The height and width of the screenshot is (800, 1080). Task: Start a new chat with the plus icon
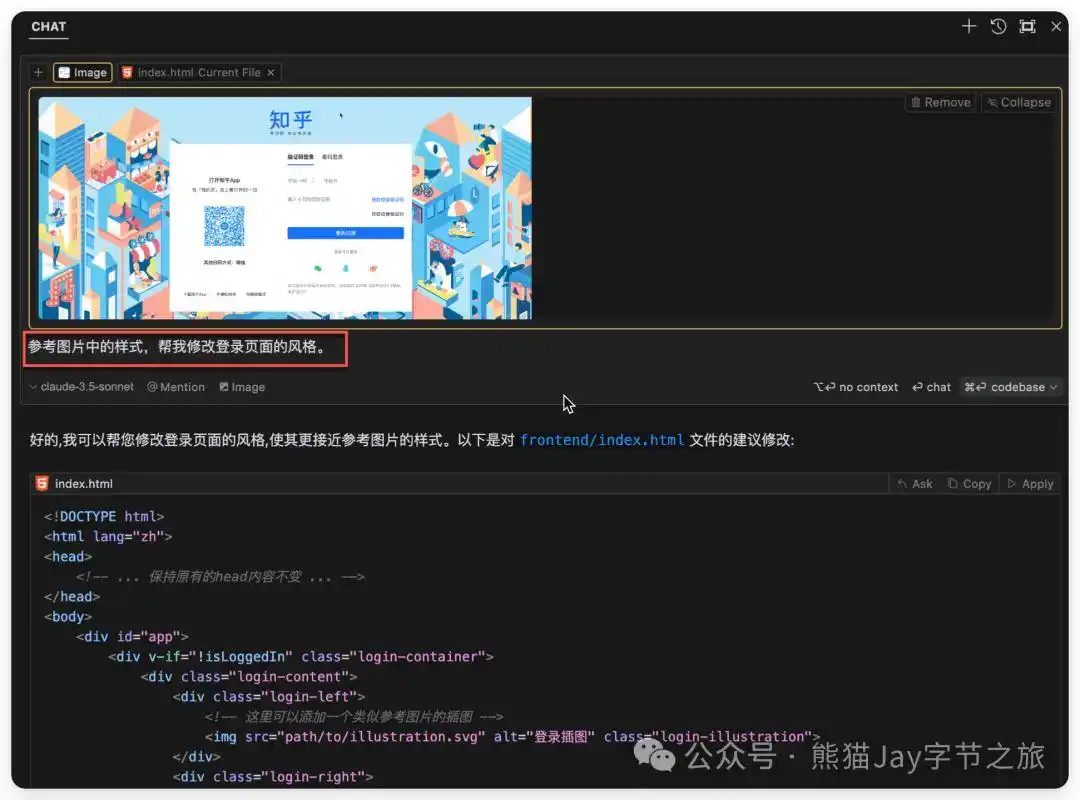[968, 27]
